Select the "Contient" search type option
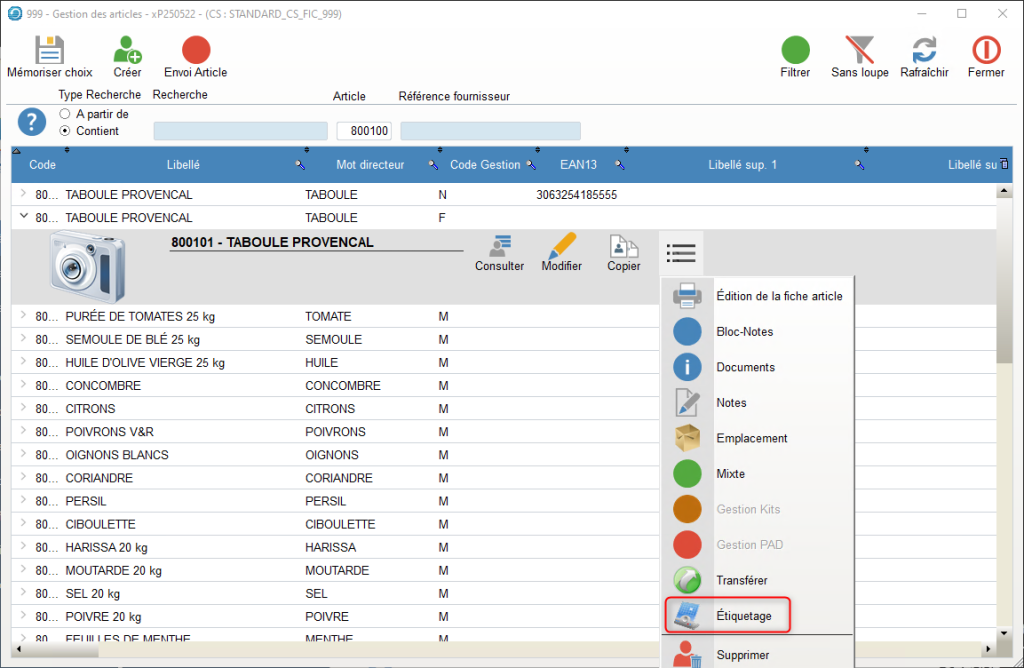This screenshot has width=1024, height=668. [65, 131]
